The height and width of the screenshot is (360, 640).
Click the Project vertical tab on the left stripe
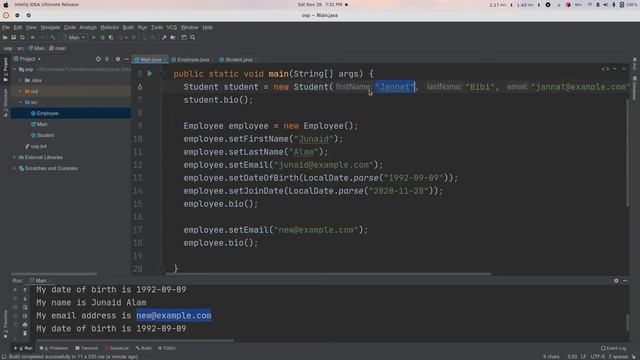point(5,69)
